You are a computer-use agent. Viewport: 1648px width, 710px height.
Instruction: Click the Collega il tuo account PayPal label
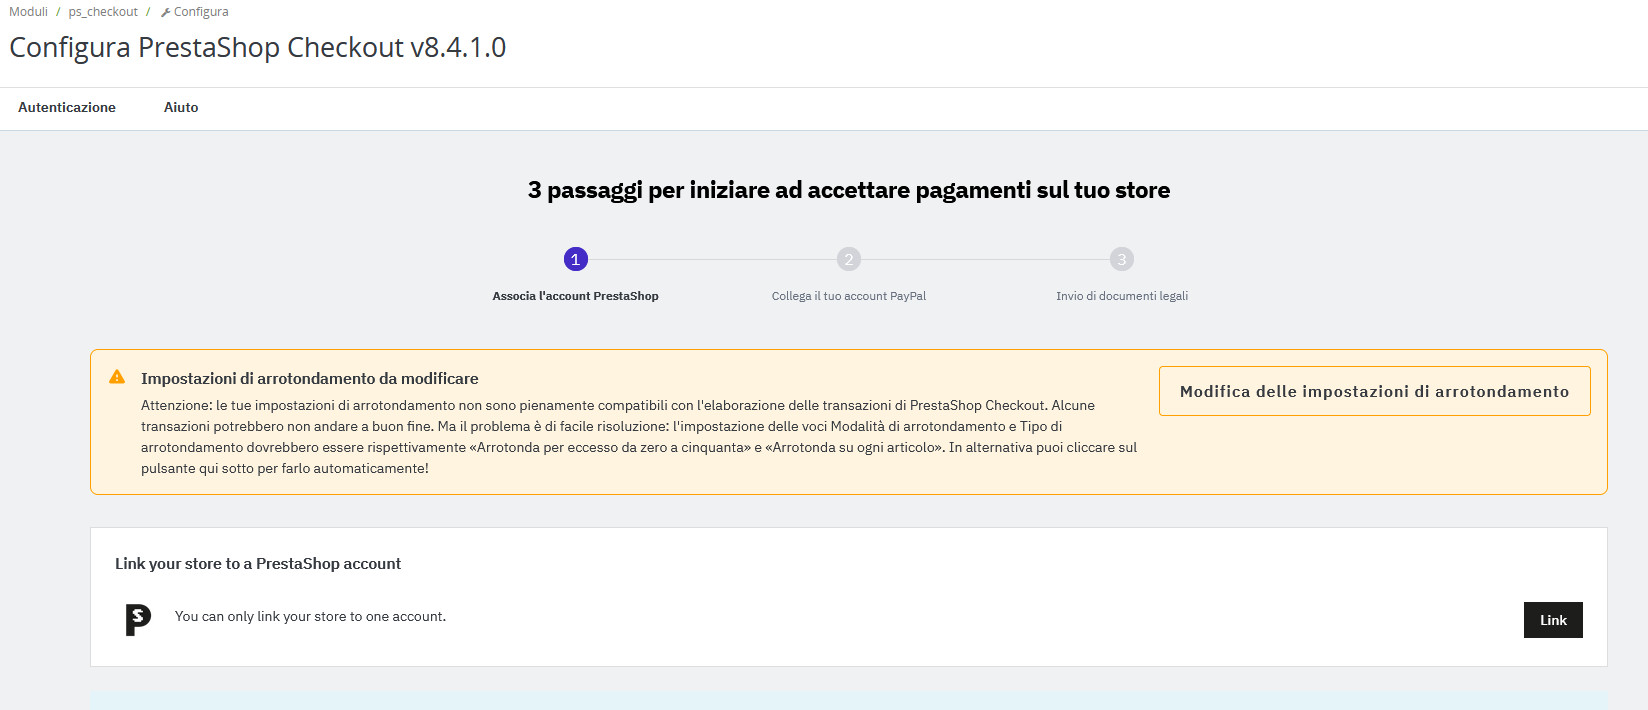click(849, 296)
